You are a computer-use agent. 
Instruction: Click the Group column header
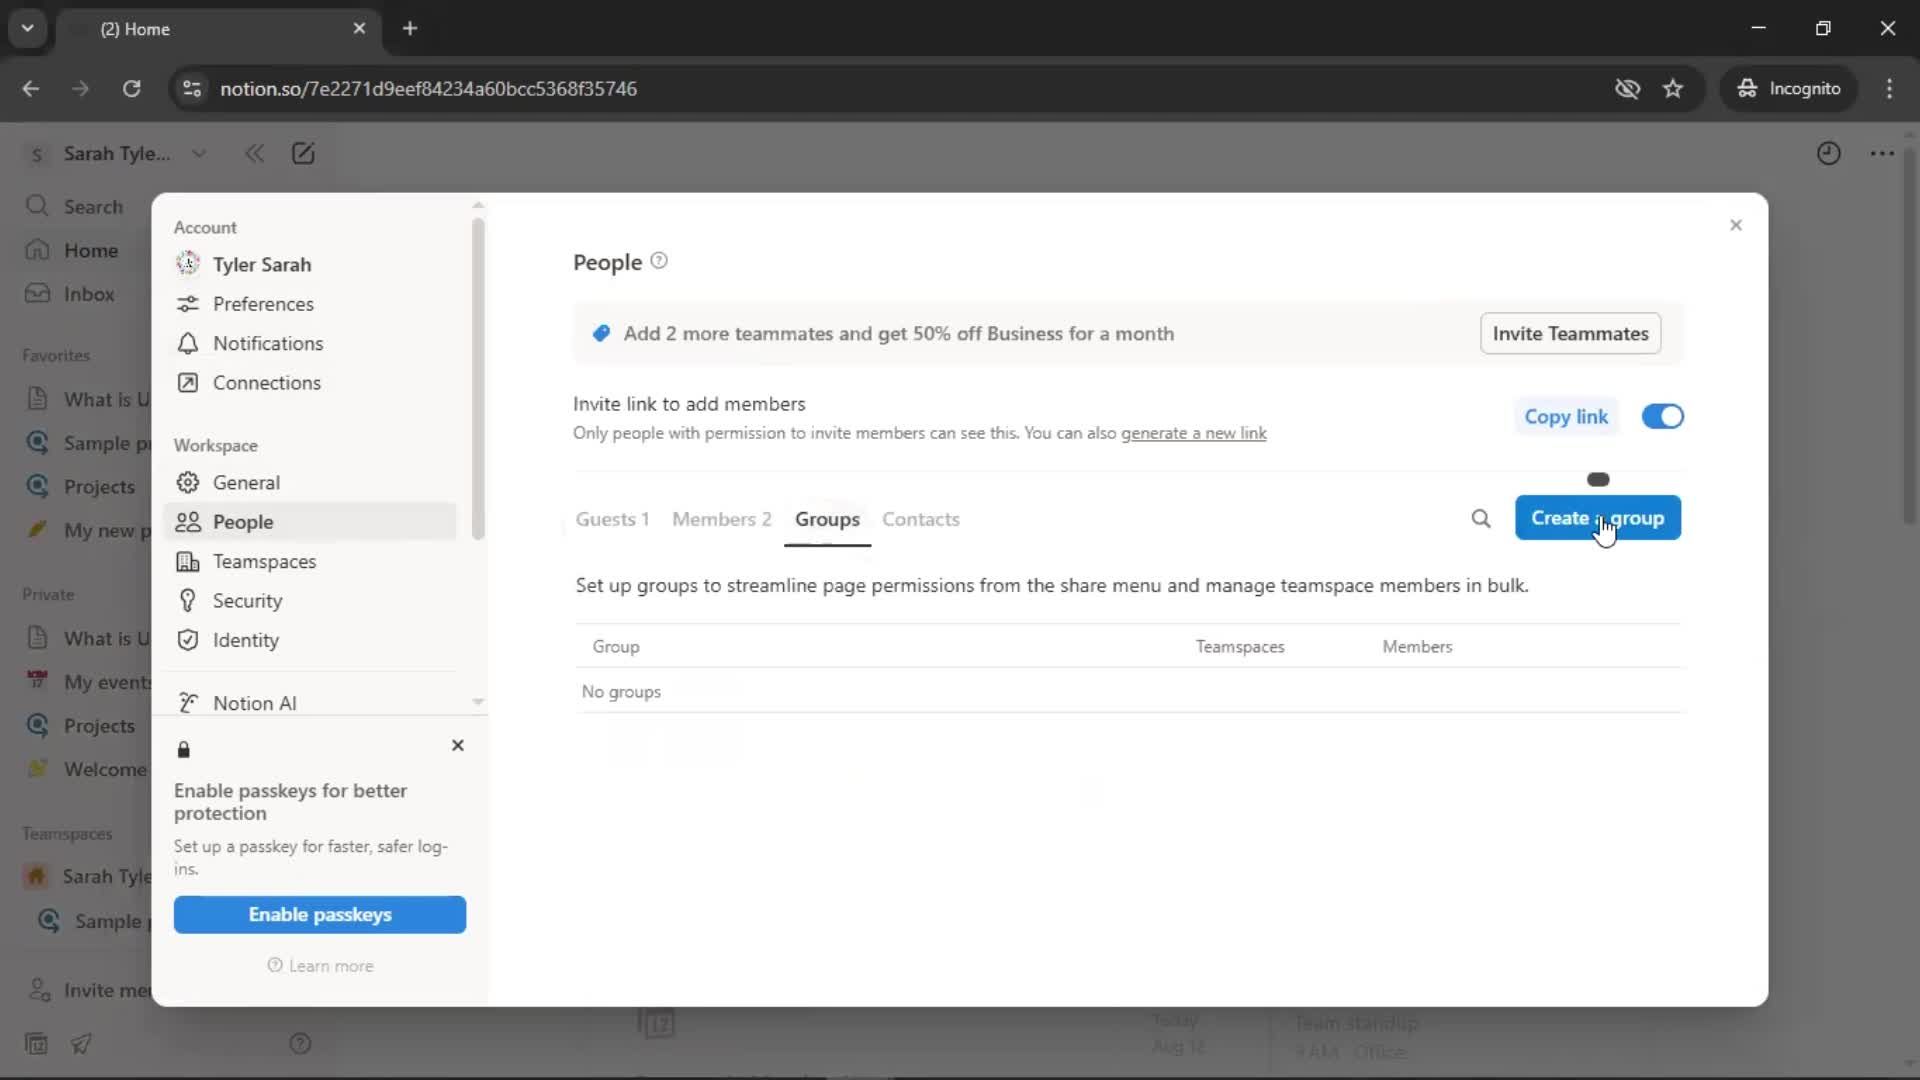pos(616,647)
